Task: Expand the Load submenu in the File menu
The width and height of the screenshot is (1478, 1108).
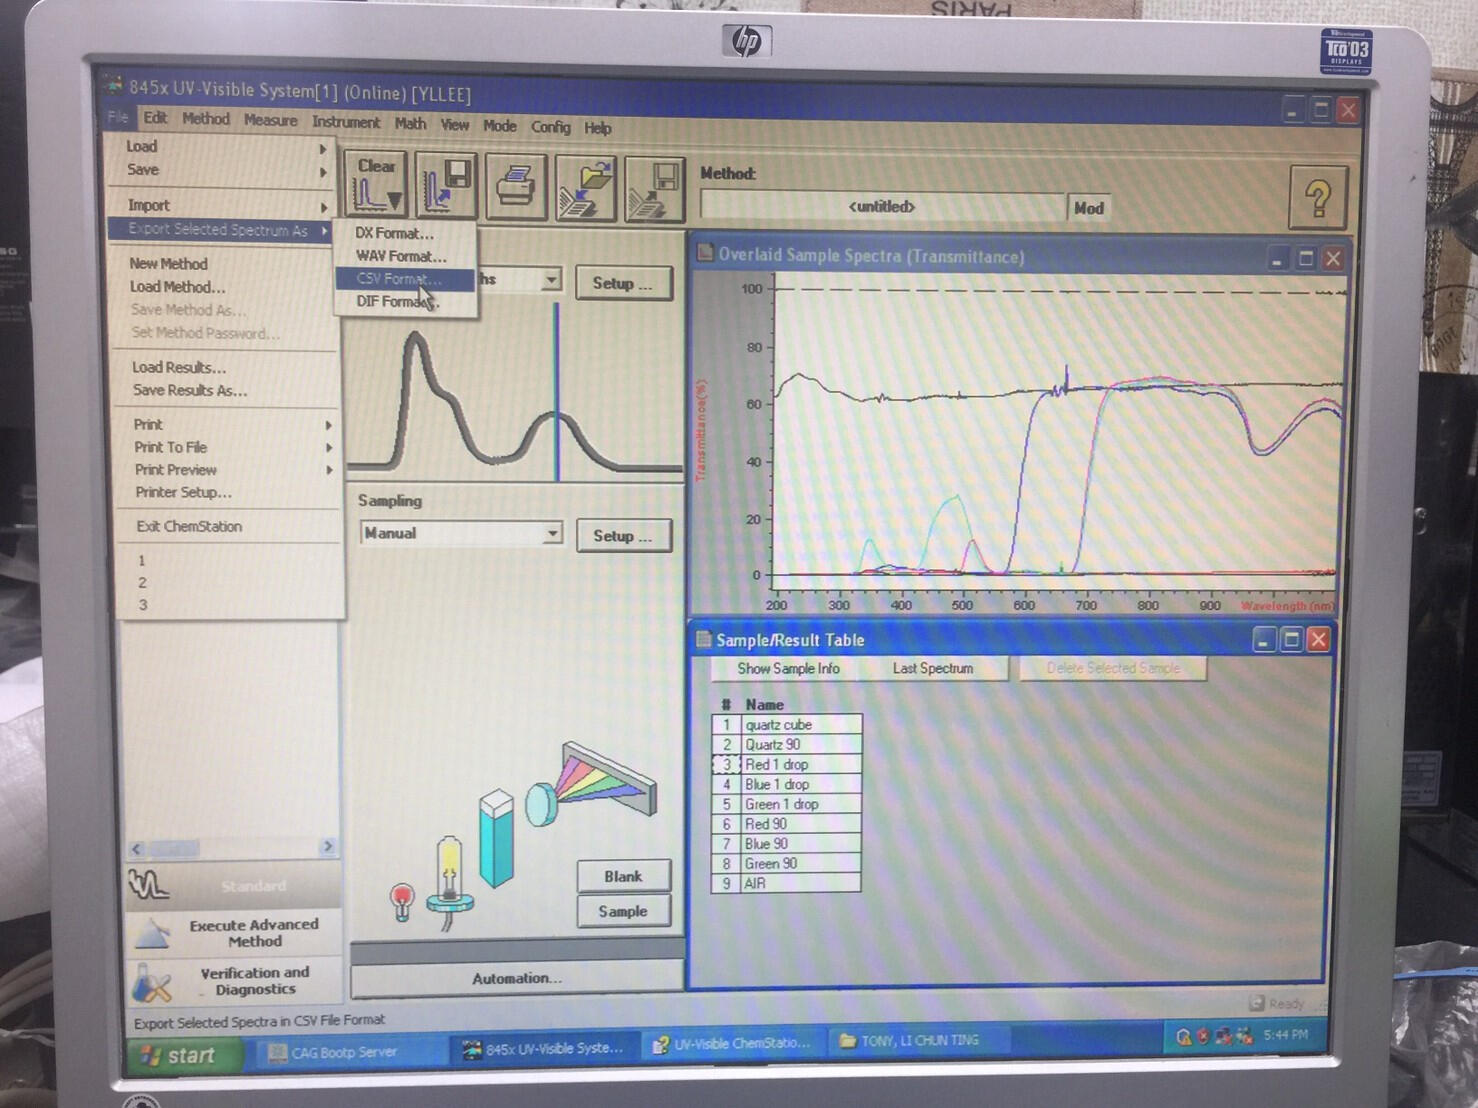Action: pyautogui.click(x=225, y=147)
